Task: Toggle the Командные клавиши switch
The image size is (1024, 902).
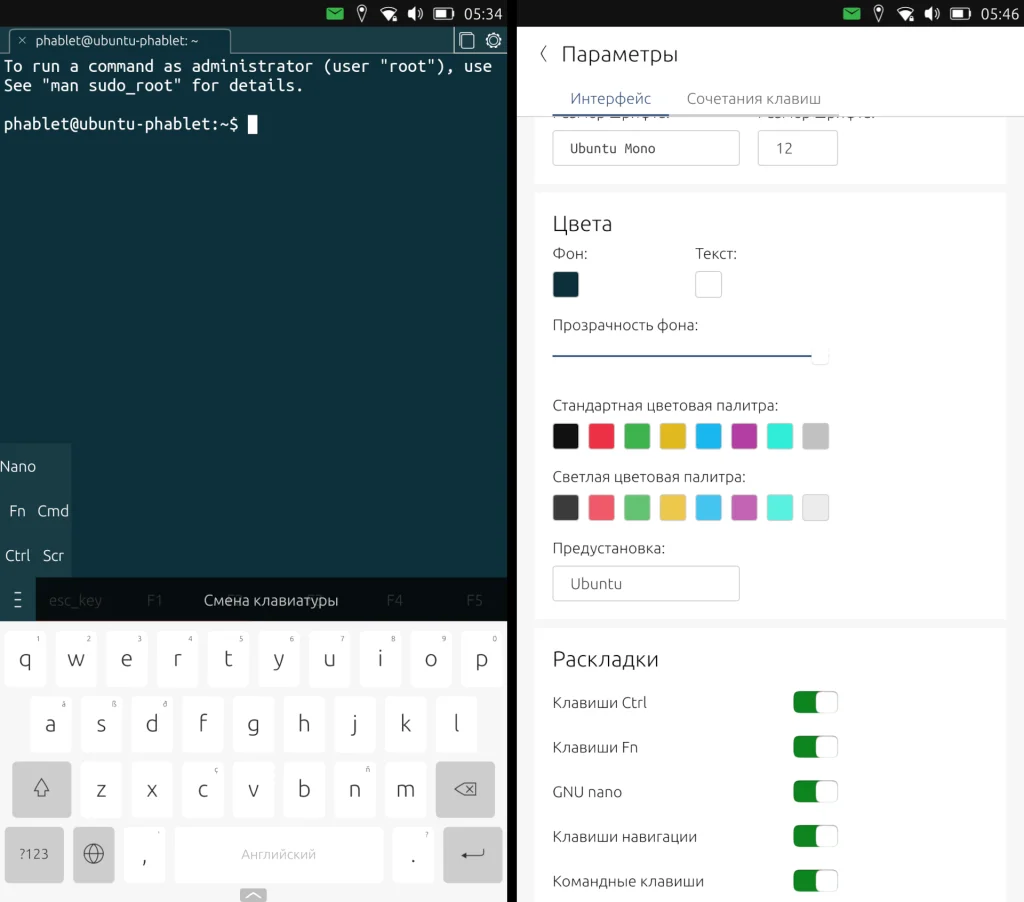Action: tap(815, 881)
